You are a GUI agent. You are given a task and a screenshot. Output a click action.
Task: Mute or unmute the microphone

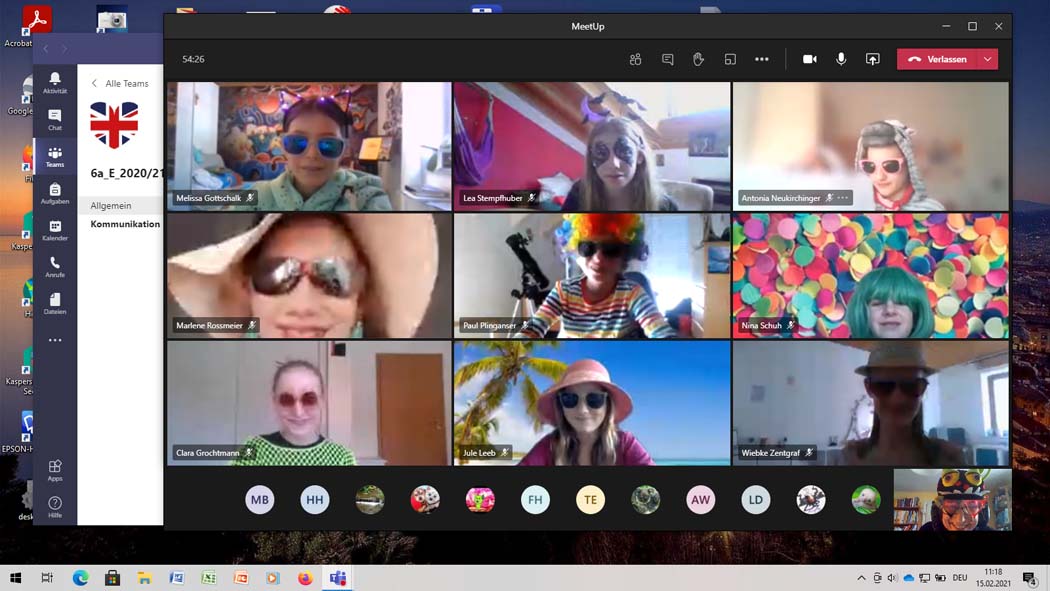(x=841, y=60)
